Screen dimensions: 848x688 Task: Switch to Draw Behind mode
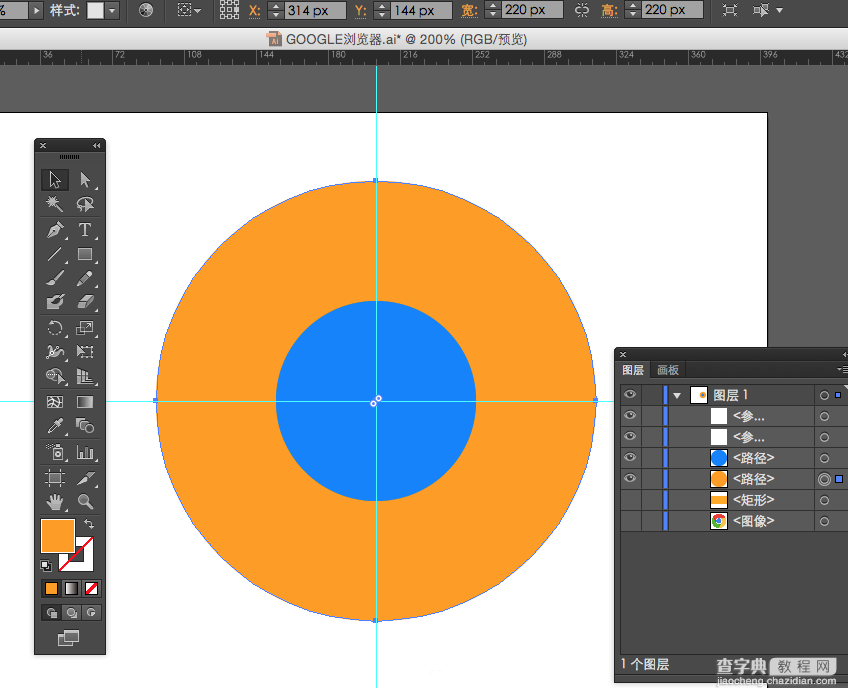click(x=71, y=613)
